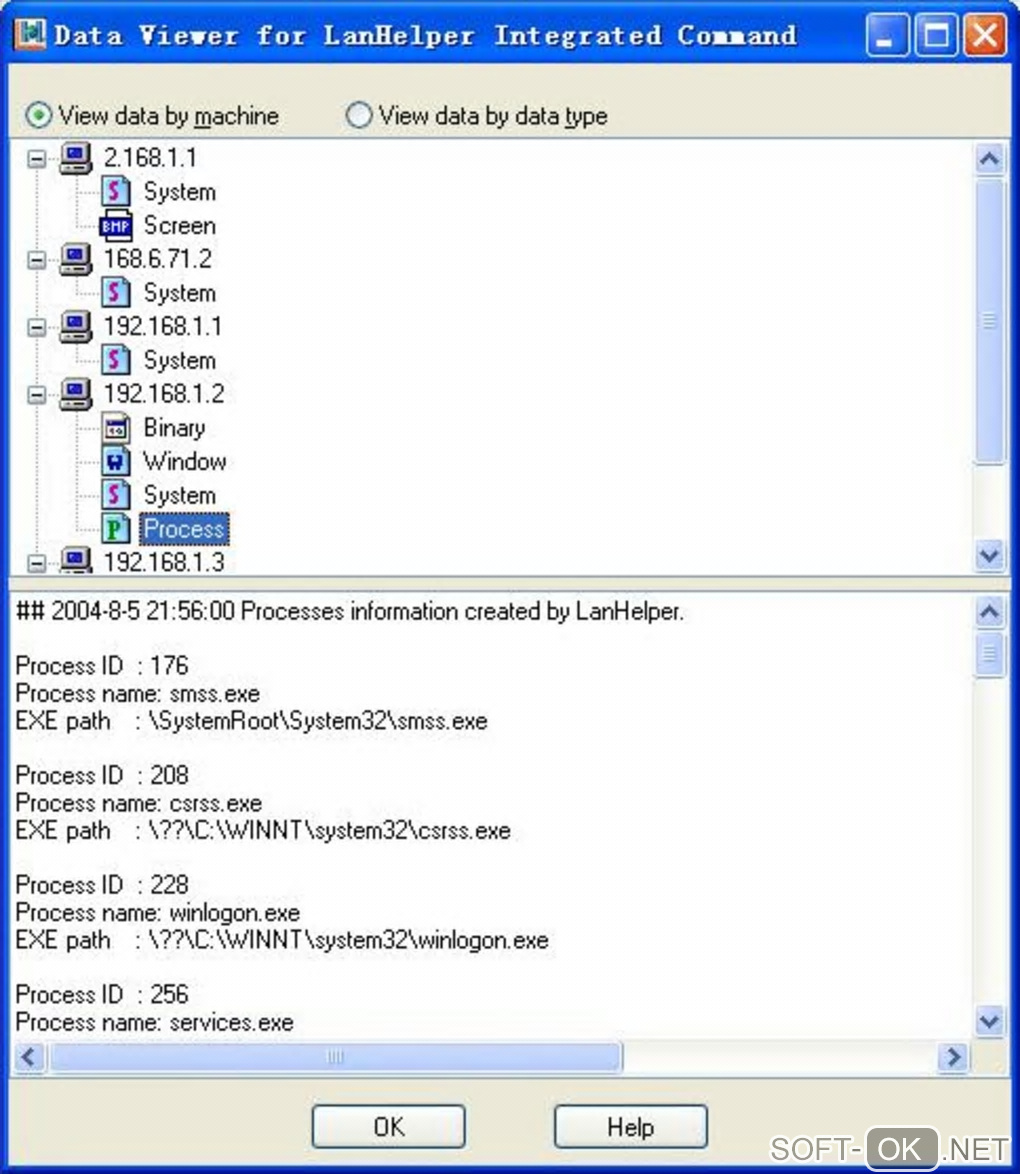Select the 192.168.1.2 machine label

coord(163,394)
